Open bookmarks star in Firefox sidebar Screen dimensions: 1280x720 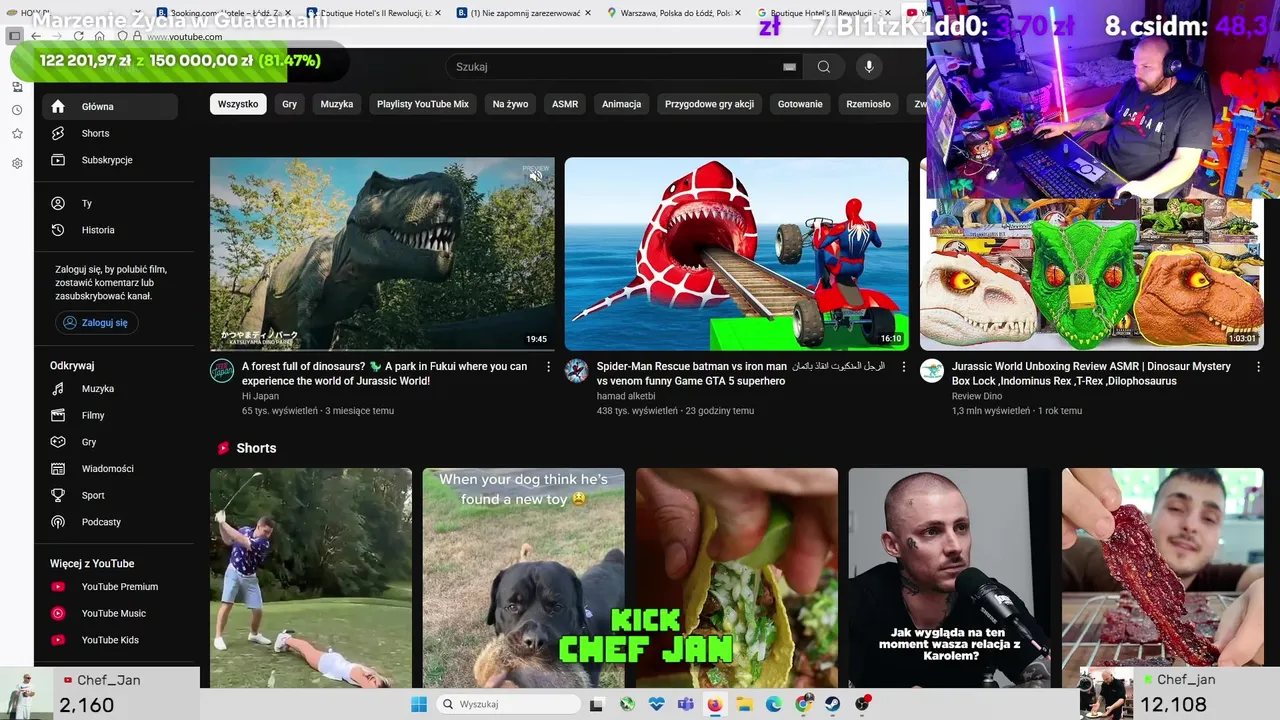(x=17, y=134)
